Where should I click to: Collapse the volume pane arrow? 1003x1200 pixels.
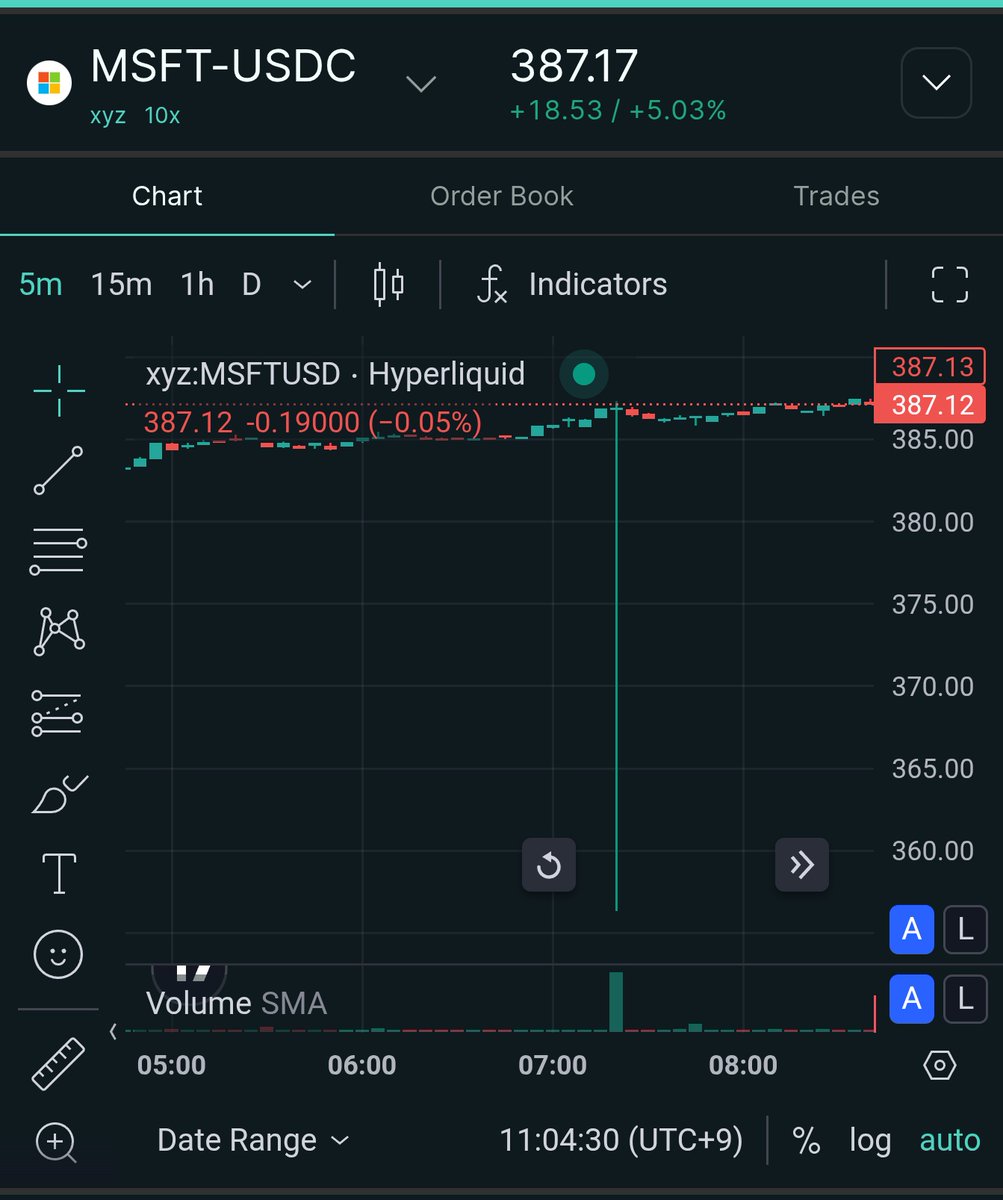112,1030
